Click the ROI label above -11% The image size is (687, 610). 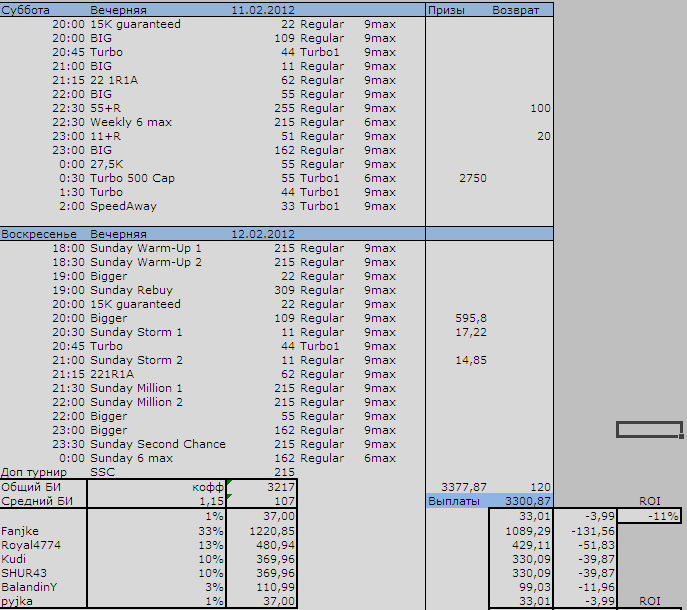click(x=649, y=501)
